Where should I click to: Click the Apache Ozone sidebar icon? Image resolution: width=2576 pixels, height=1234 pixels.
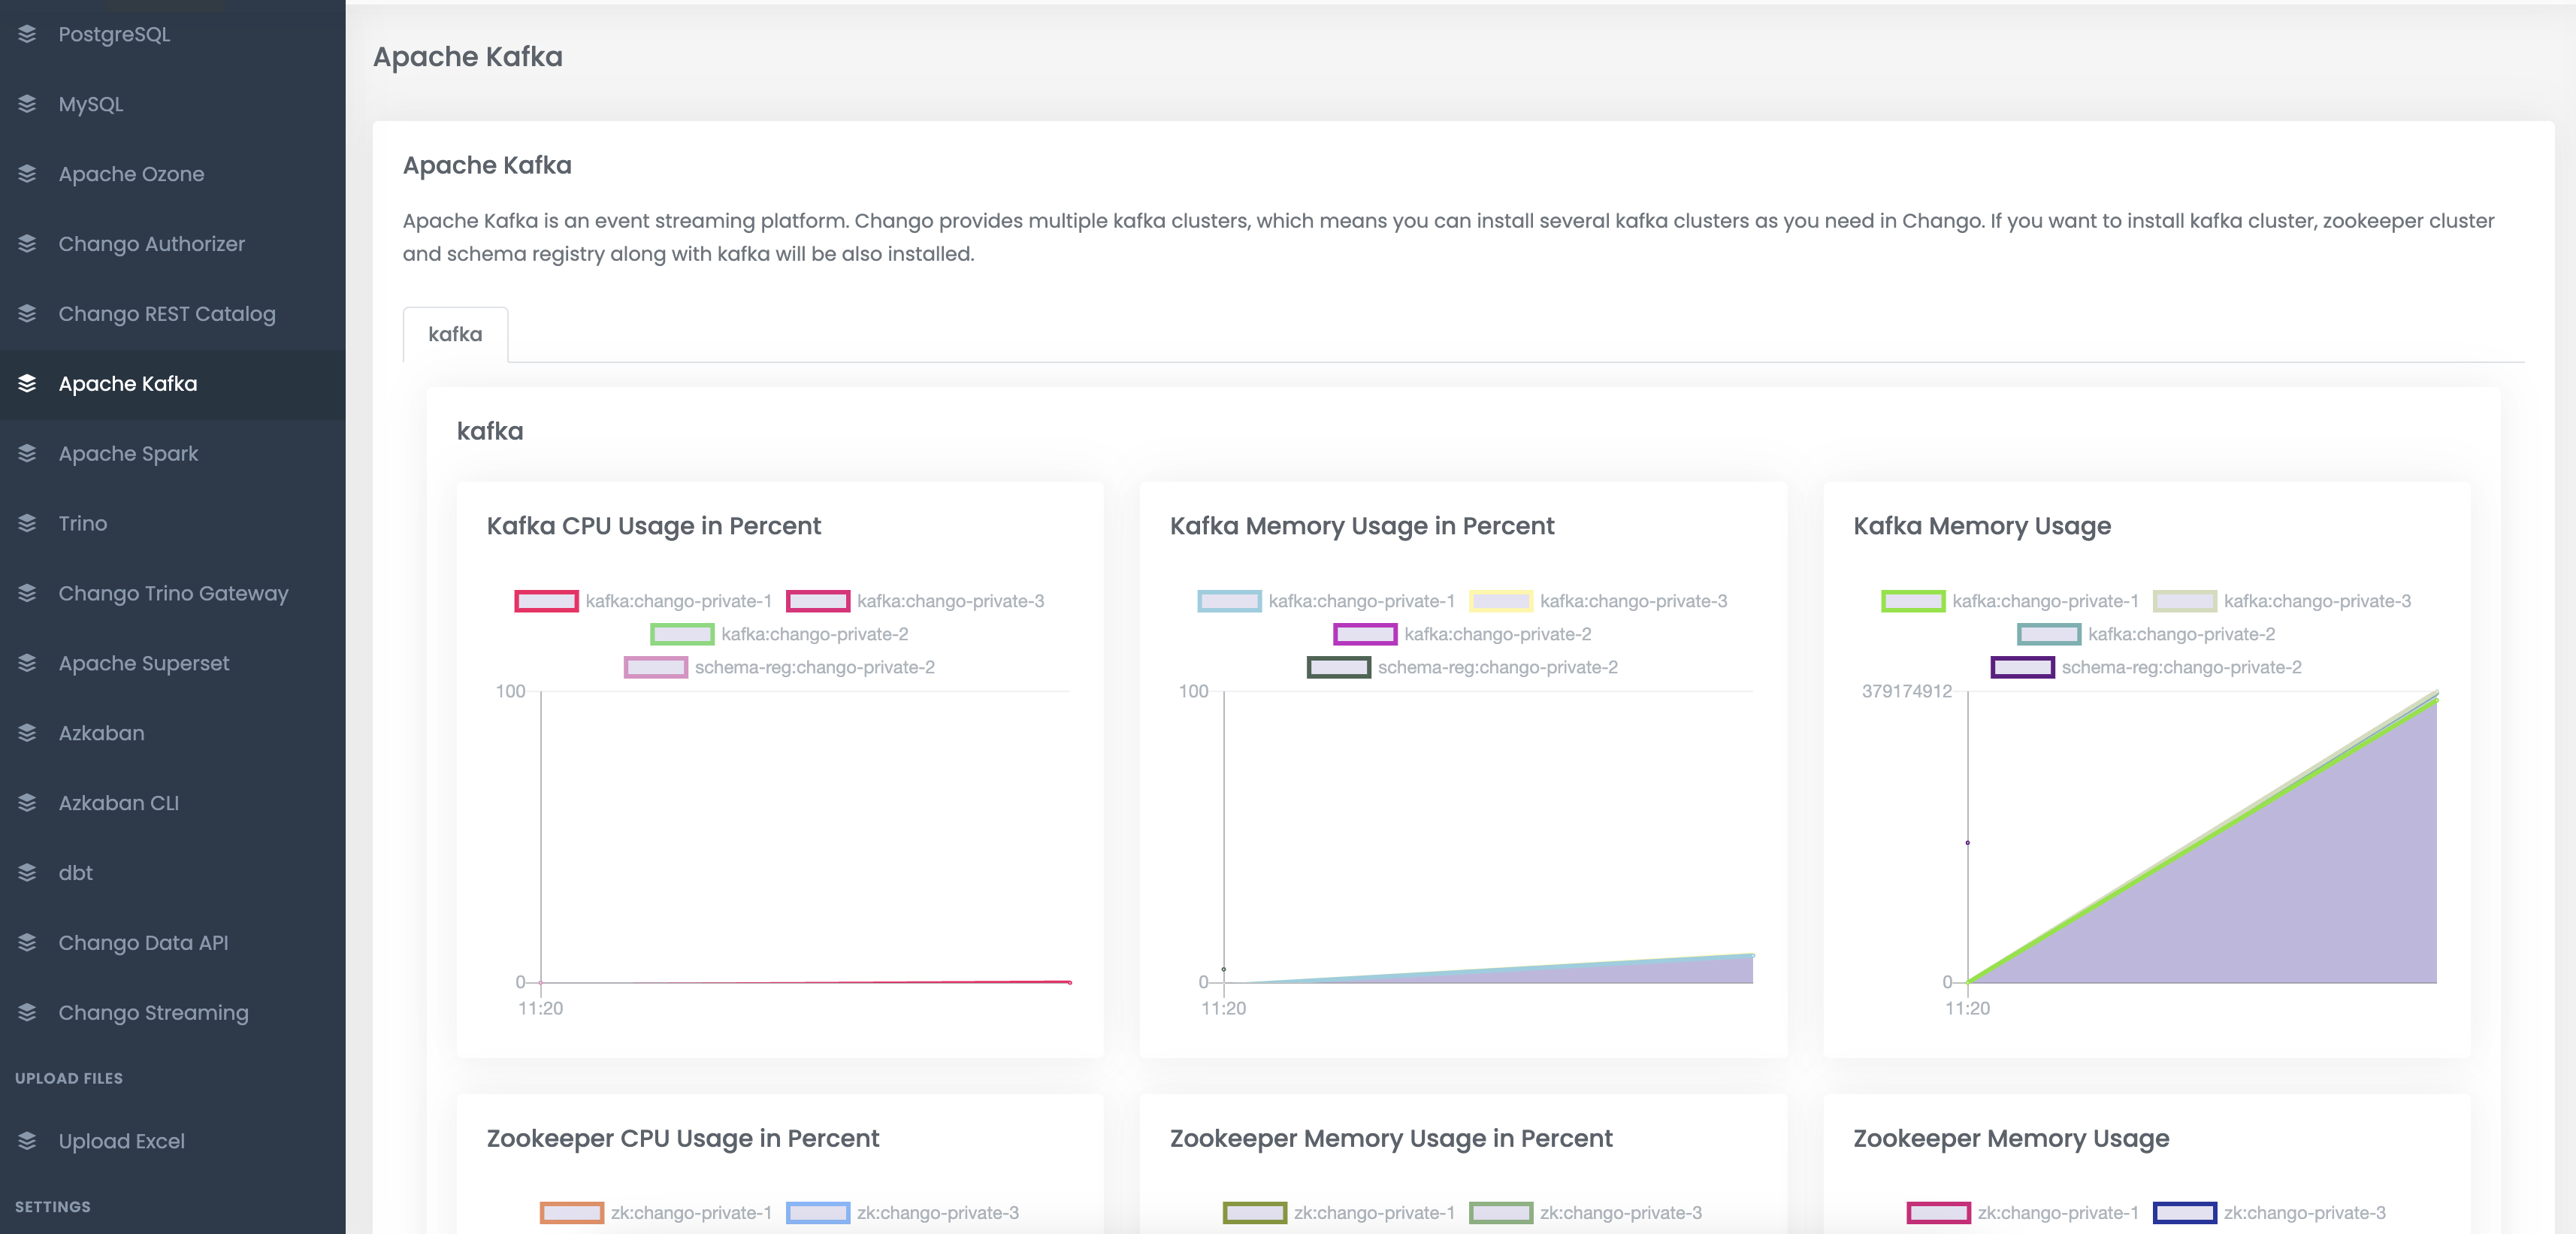click(27, 174)
